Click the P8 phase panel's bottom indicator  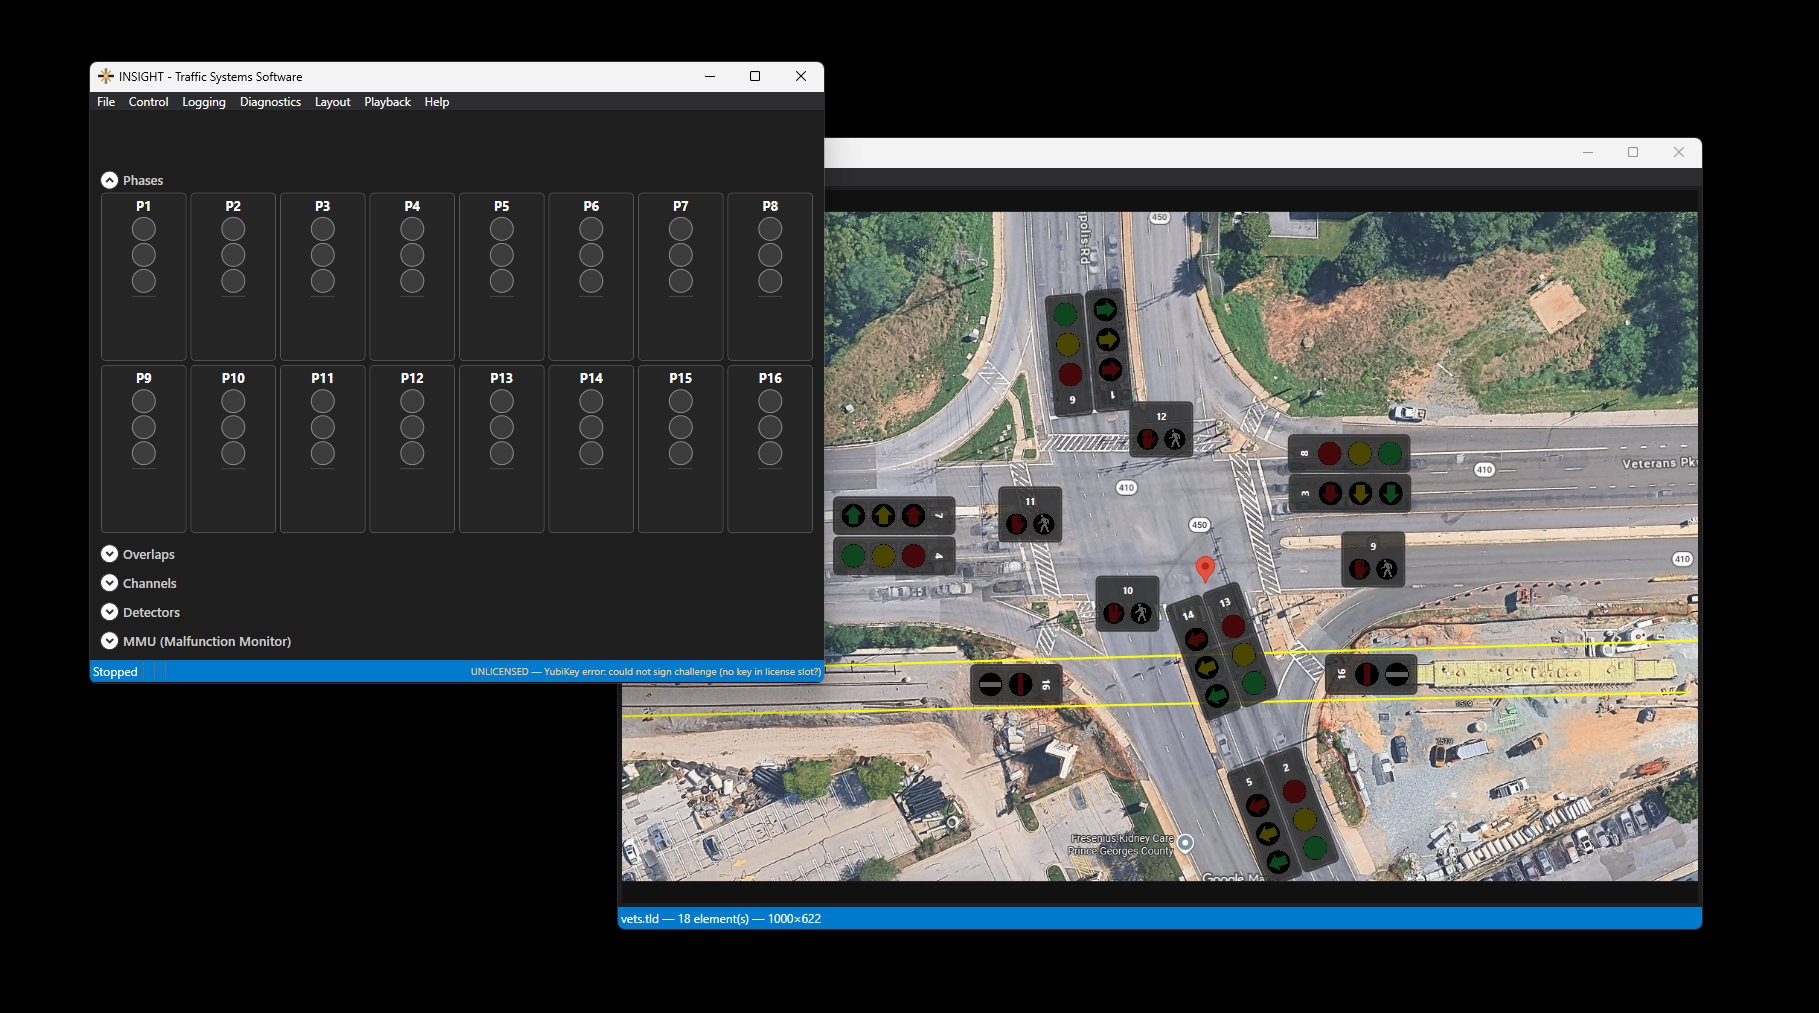[x=770, y=281]
